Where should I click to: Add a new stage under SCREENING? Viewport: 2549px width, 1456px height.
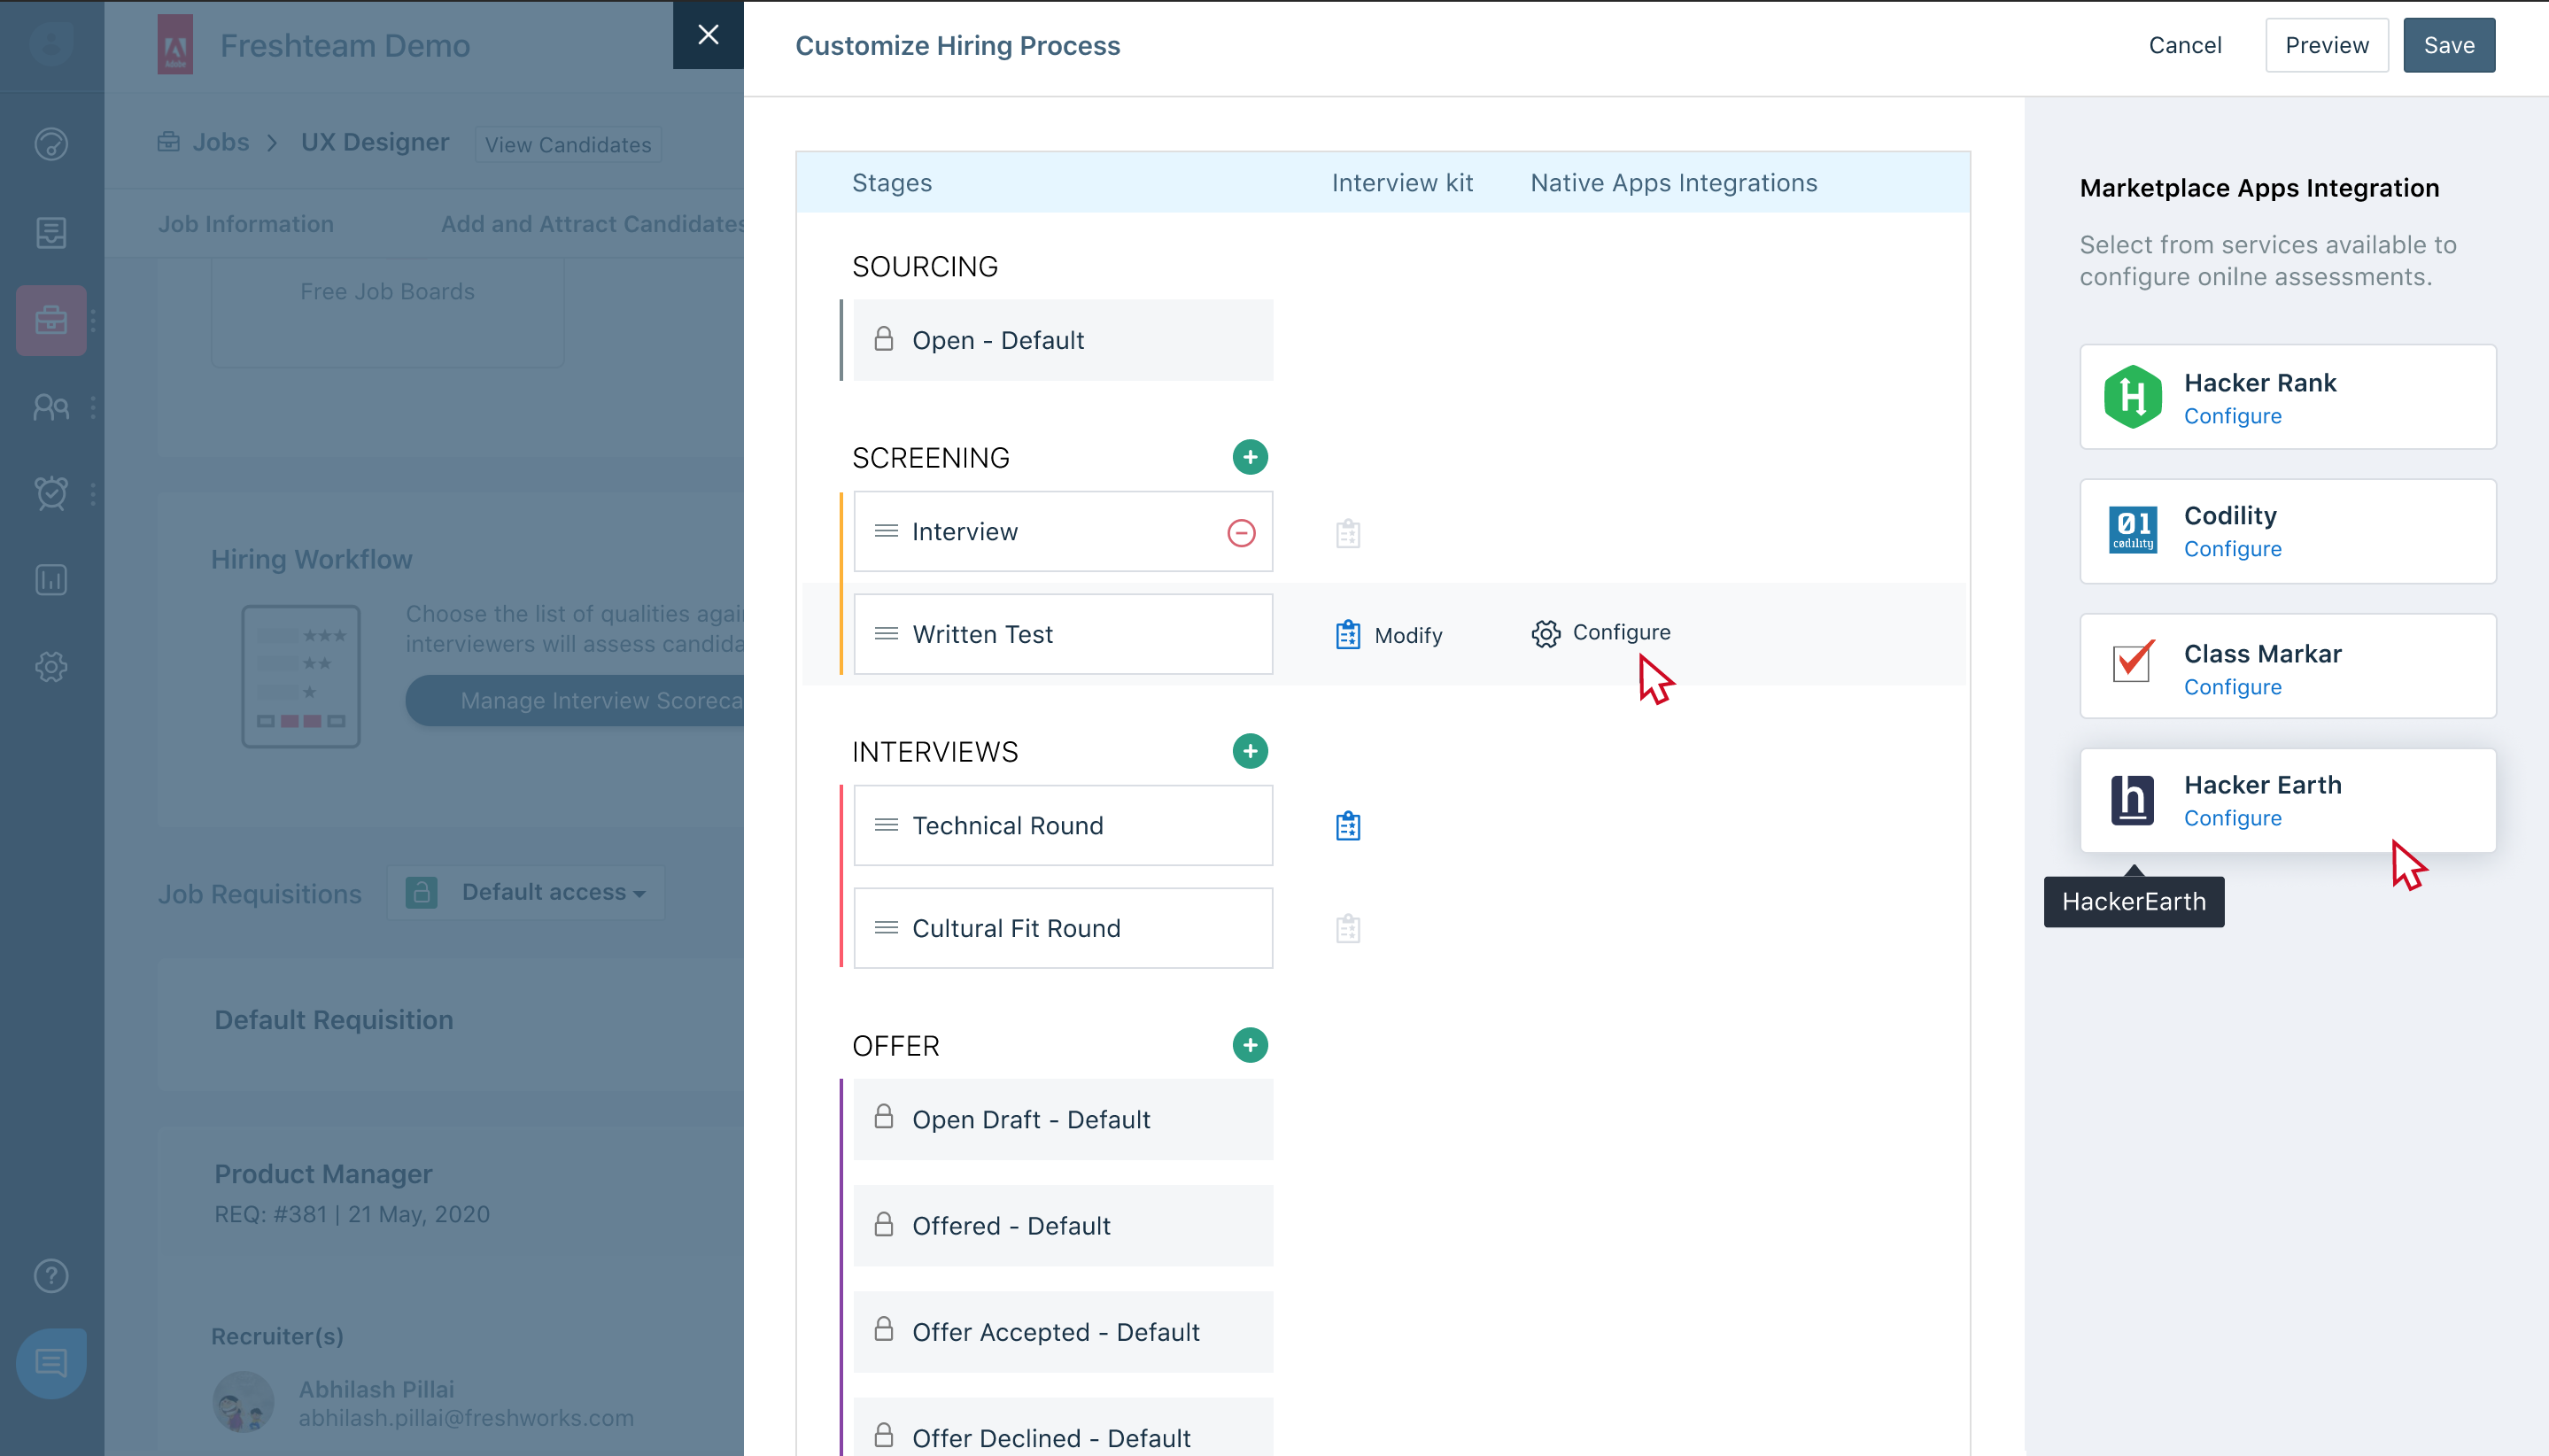pos(1249,457)
